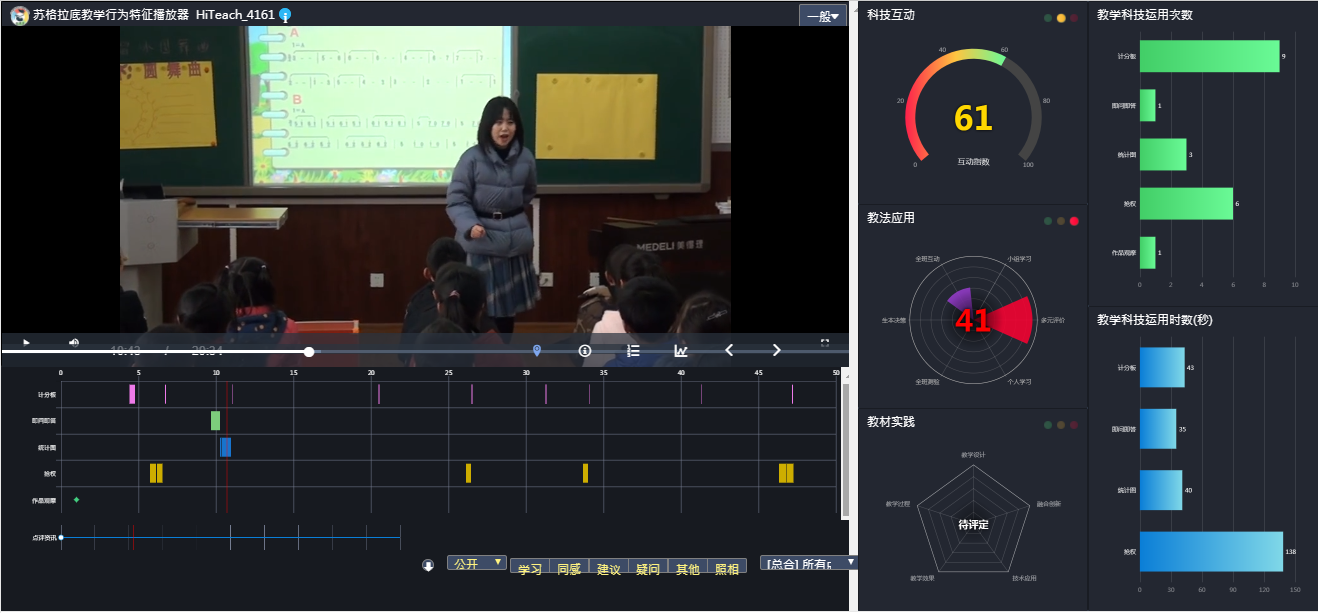Select the 建议 comment tag

(608, 568)
